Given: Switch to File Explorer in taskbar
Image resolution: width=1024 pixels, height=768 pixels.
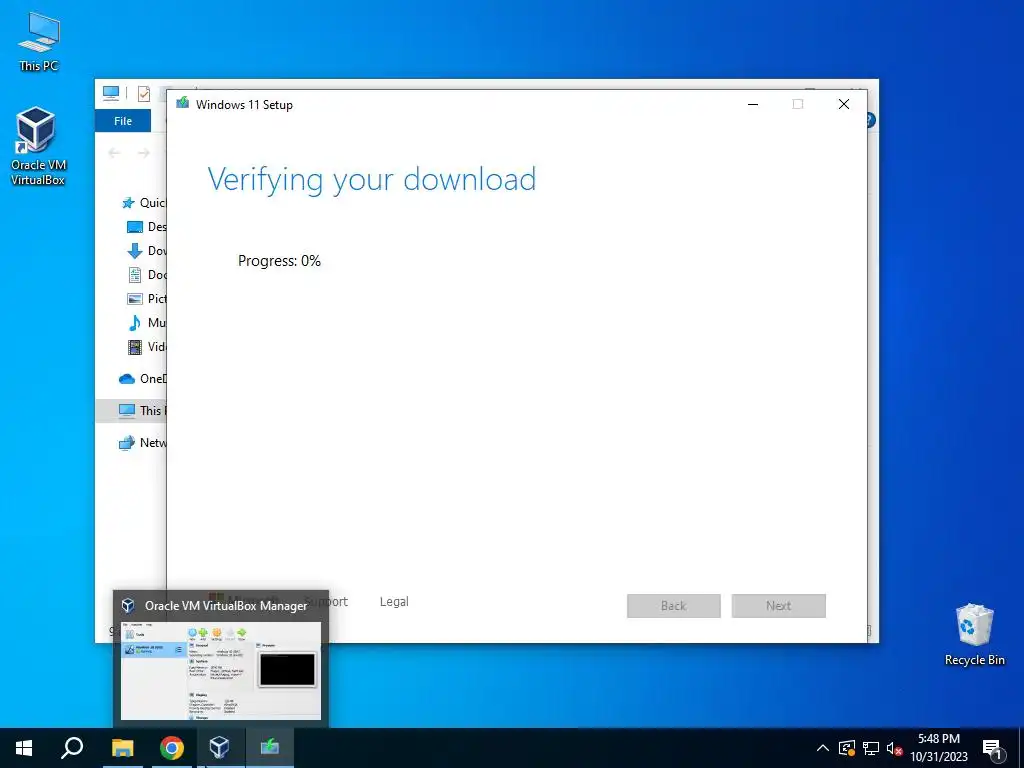Looking at the screenshot, I should [x=122, y=748].
